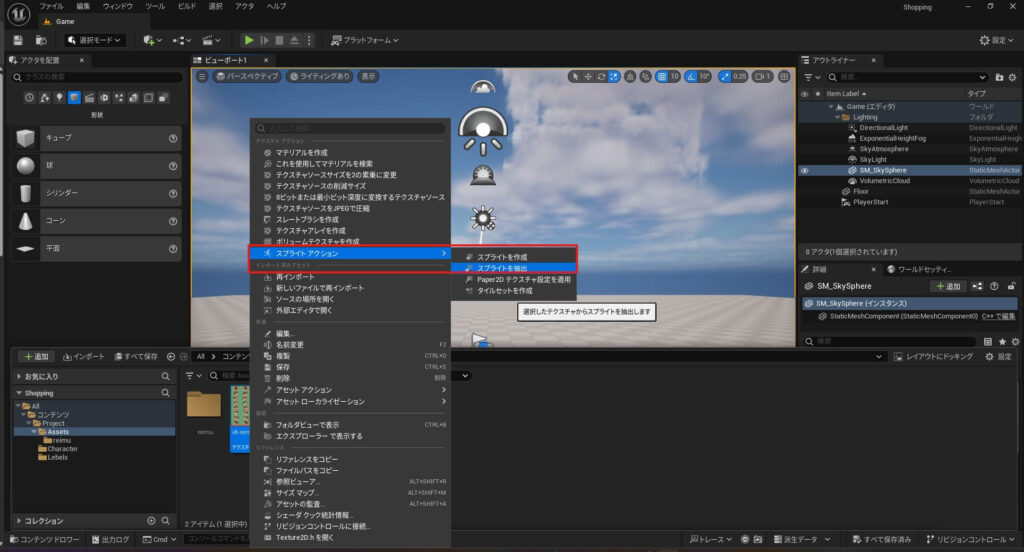
Task: Open 設定 settings in top right
Action: 997,41
